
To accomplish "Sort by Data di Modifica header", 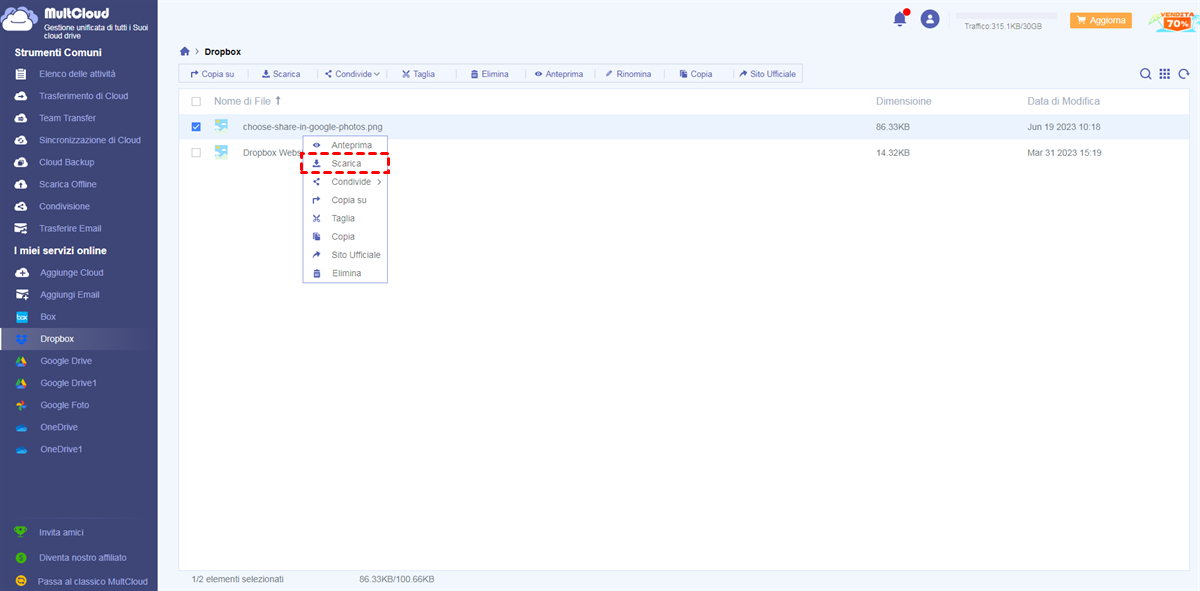I will (x=1064, y=101).
